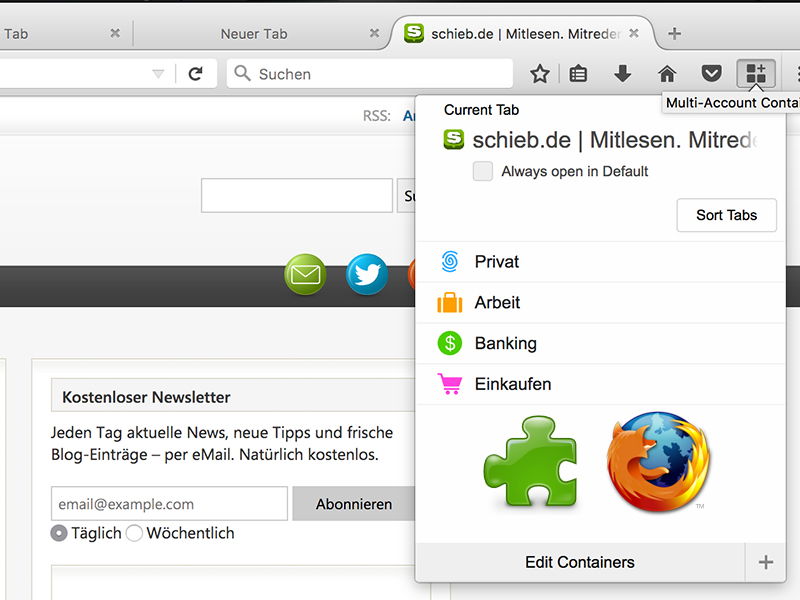Add a new container with plus
The height and width of the screenshot is (600, 800).
click(x=765, y=562)
